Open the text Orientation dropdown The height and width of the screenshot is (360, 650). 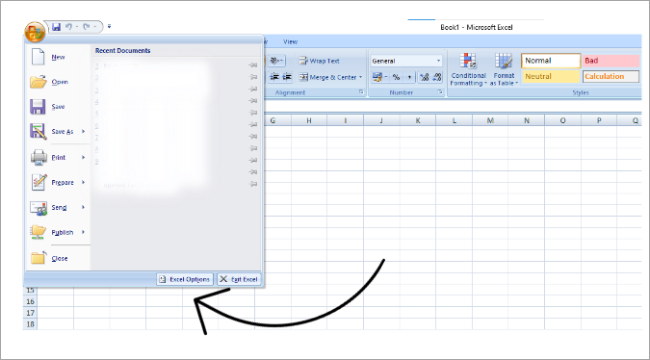(276, 61)
